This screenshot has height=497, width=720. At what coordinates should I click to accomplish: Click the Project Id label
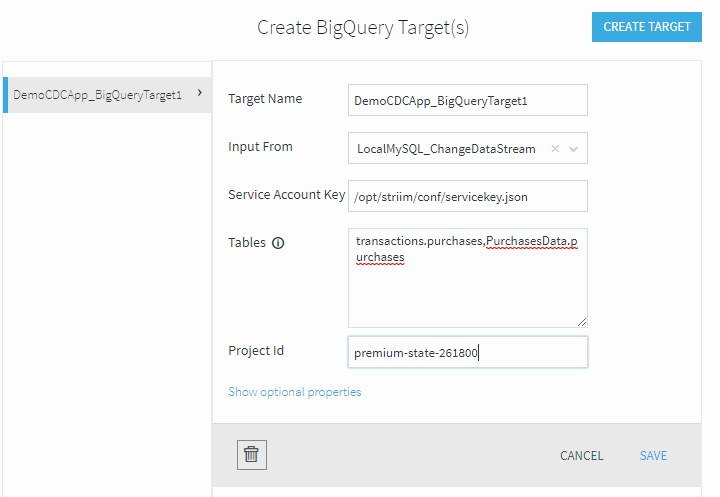[256, 350]
